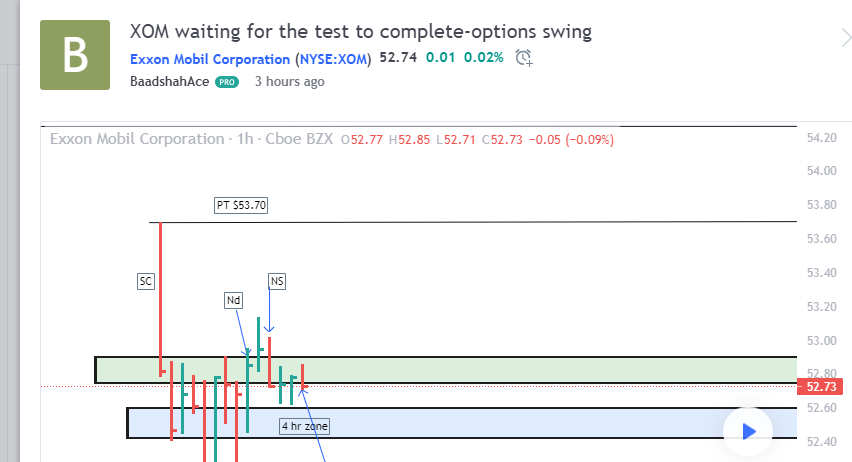
Task: Select the SC annotation label
Action: [x=146, y=282]
